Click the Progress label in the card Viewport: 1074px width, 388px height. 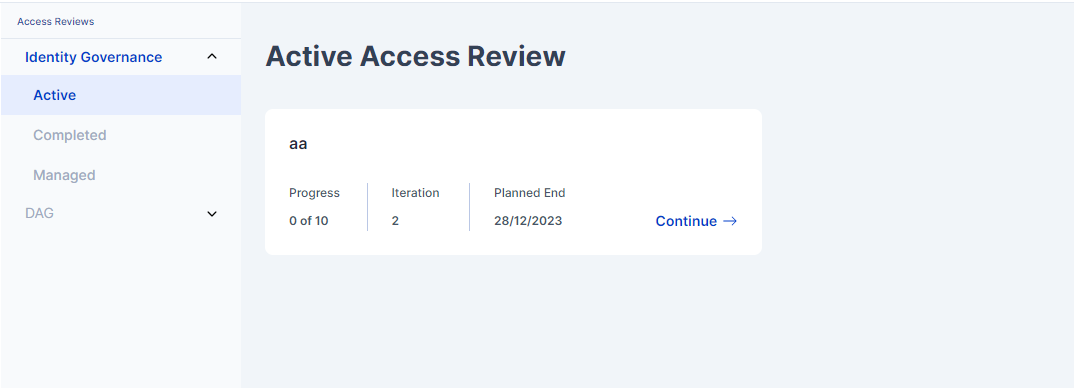(314, 193)
